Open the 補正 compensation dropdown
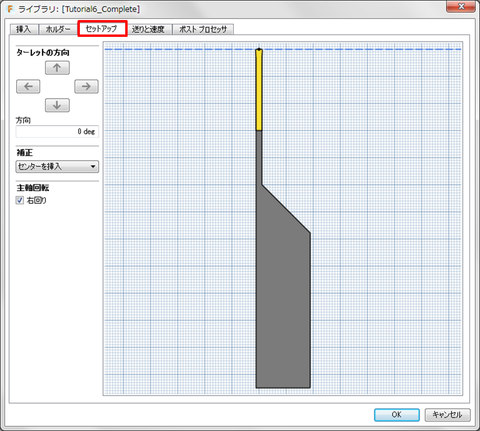 [57, 166]
